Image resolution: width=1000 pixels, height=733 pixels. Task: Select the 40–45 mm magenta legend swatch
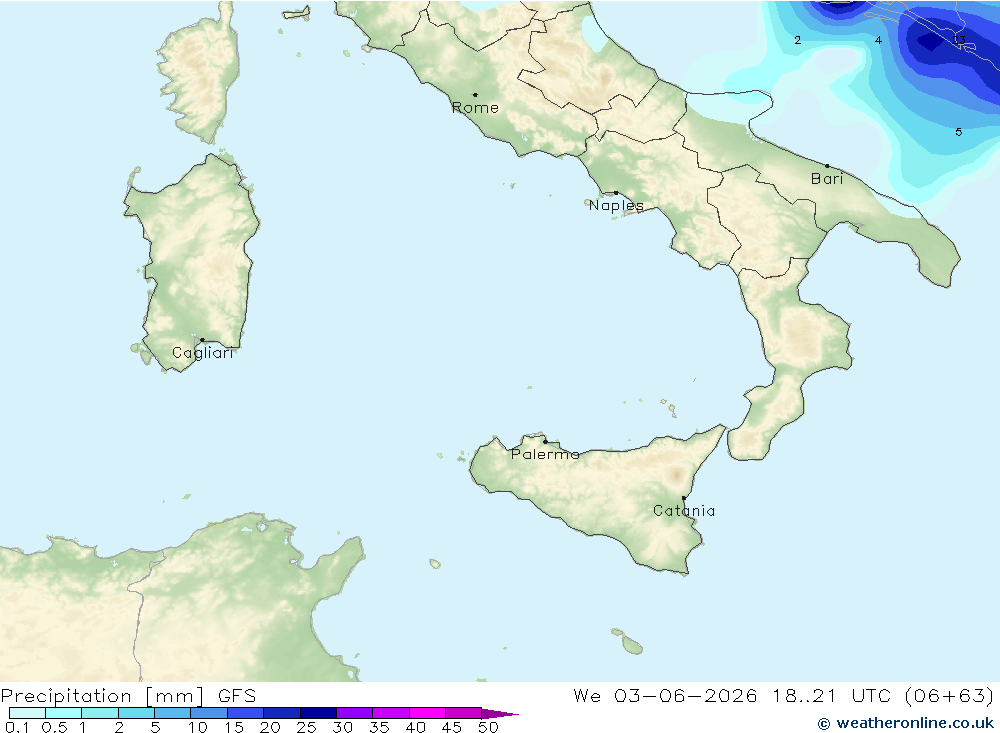tap(427, 713)
